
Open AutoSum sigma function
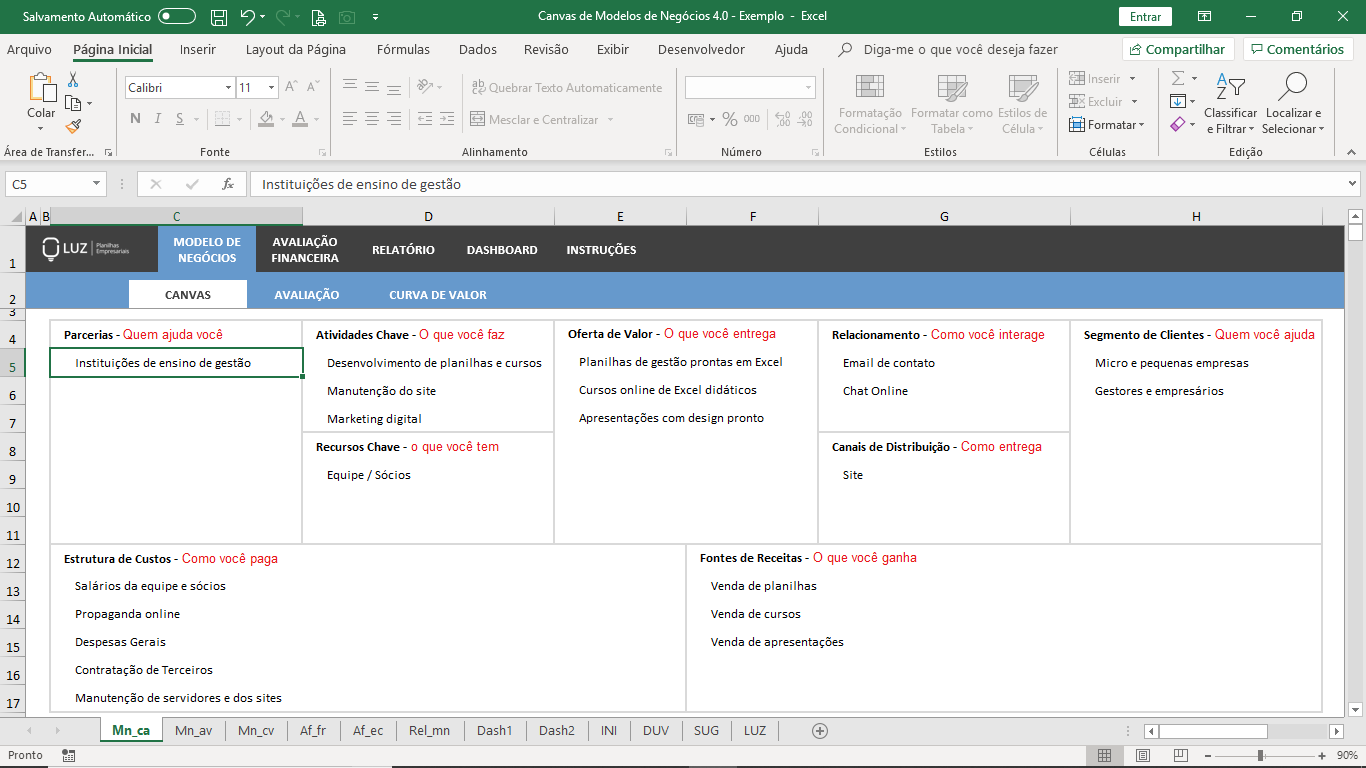1178,78
